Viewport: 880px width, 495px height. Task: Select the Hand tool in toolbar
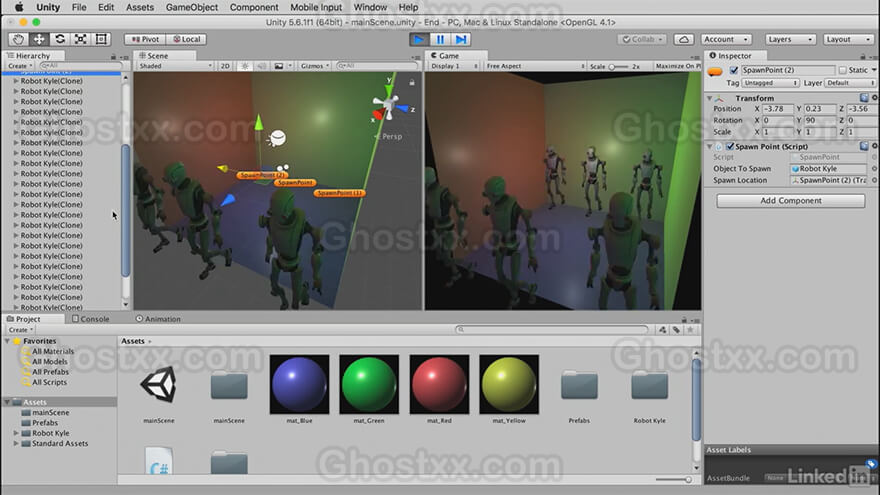pyautogui.click(x=19, y=39)
